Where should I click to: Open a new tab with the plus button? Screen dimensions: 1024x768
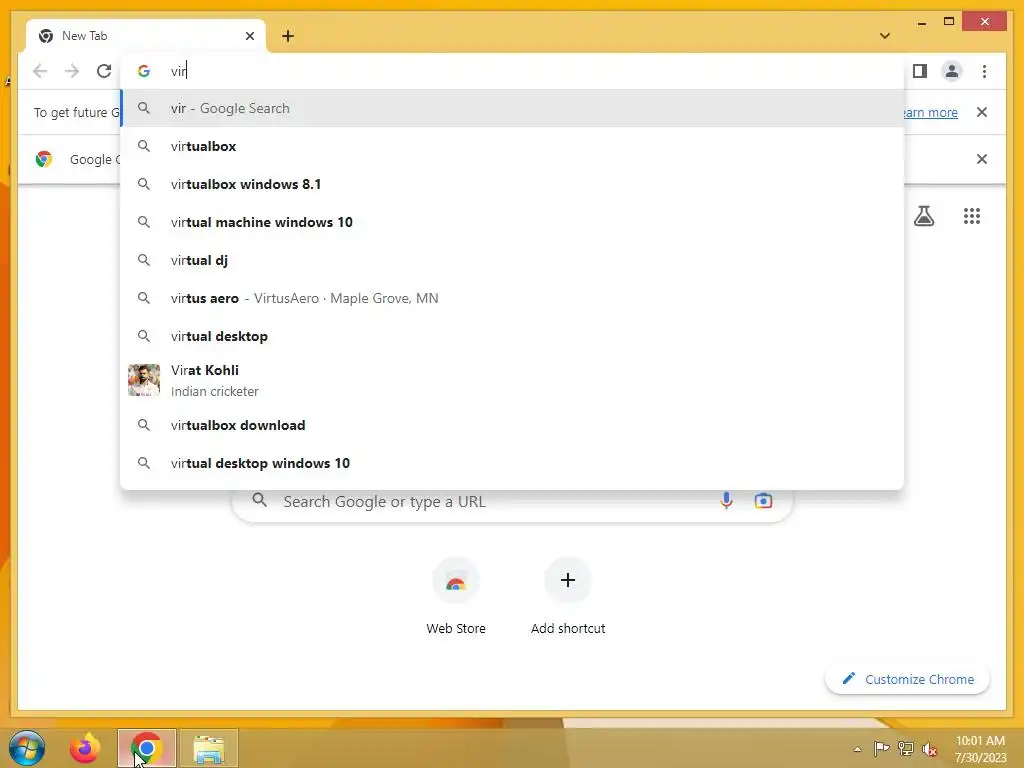[288, 36]
